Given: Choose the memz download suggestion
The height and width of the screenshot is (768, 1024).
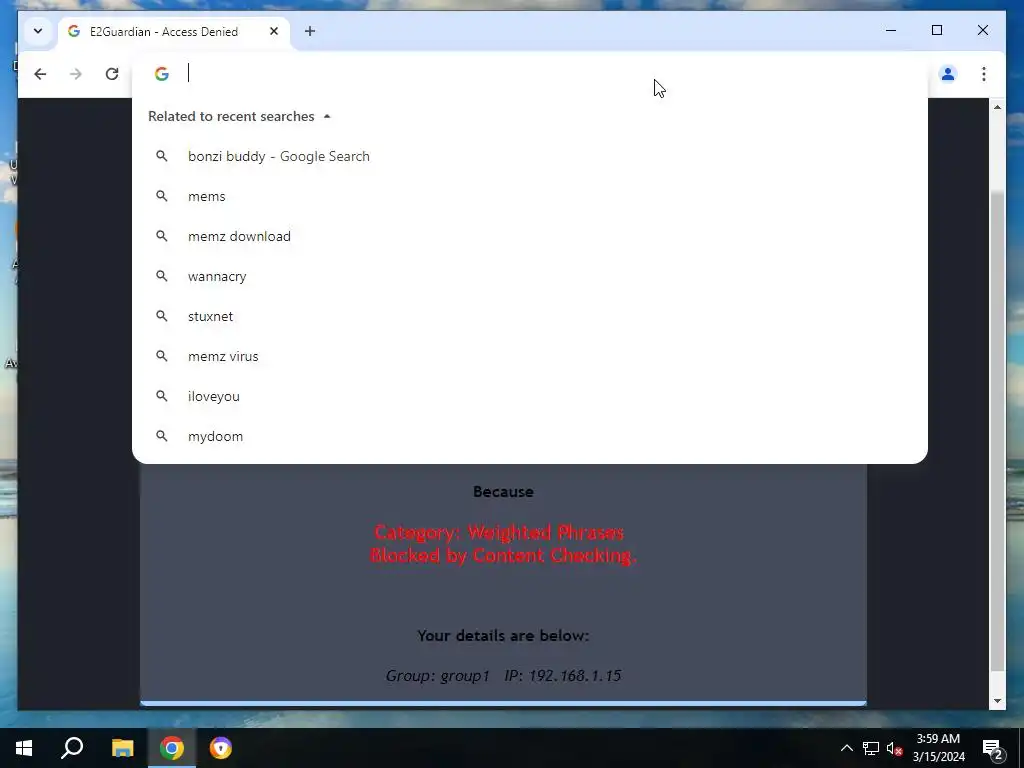Looking at the screenshot, I should pos(530,236).
